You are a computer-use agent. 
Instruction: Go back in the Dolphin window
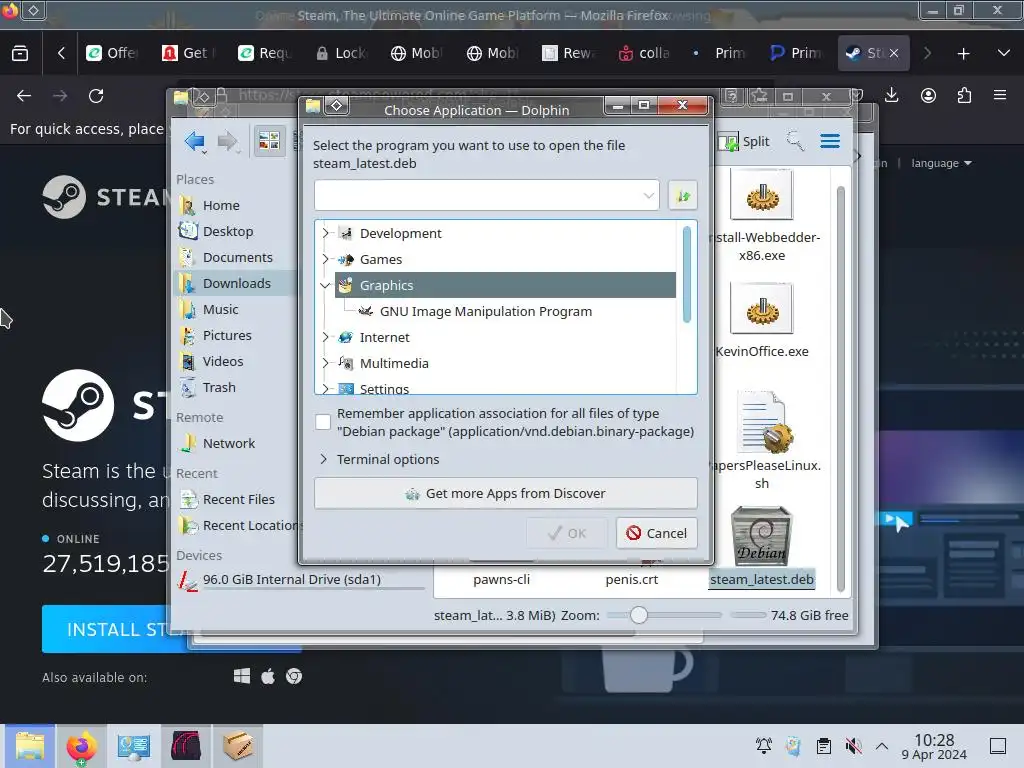(195, 141)
